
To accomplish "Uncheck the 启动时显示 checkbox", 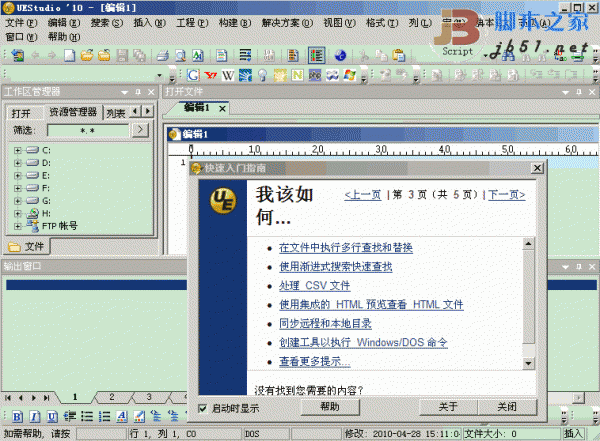I will pos(203,408).
